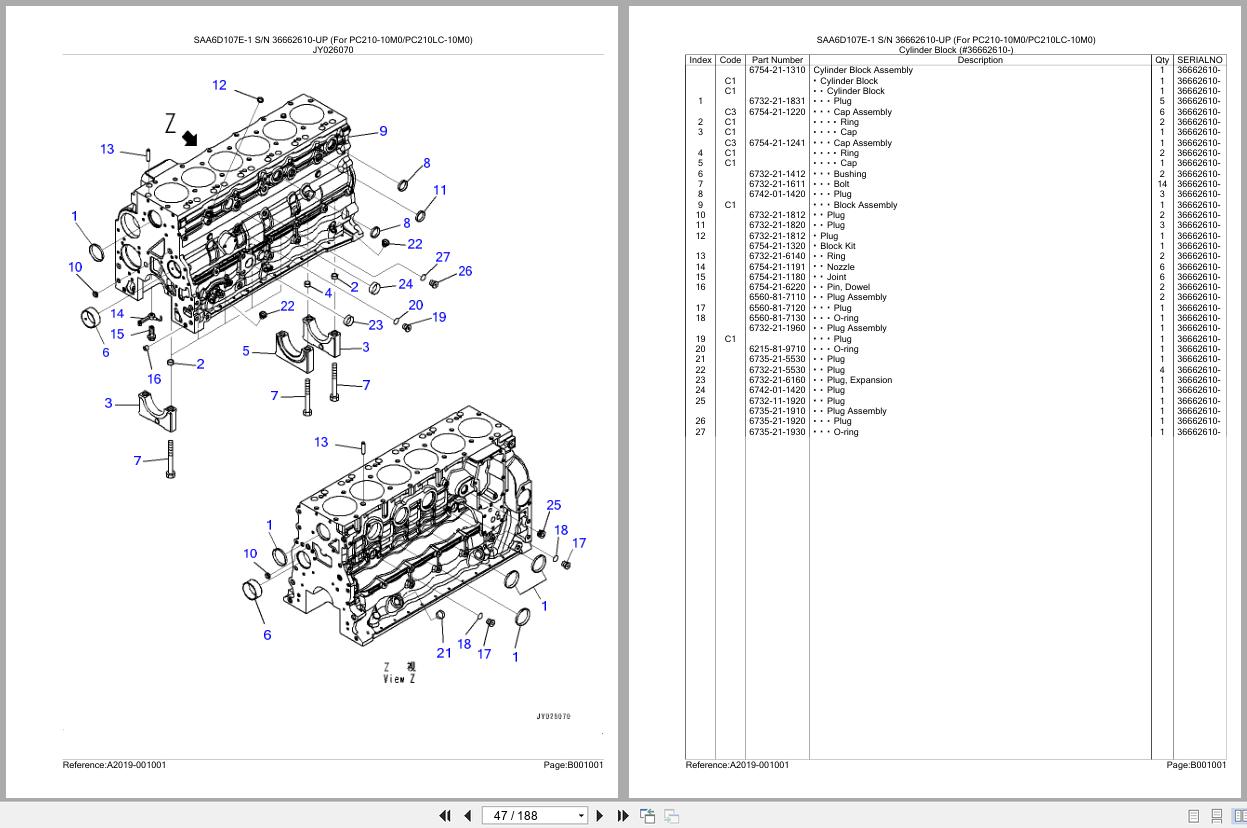This screenshot has height=828, width=1247.
Task: Click callout number 26 in the diagram
Action: (x=465, y=271)
